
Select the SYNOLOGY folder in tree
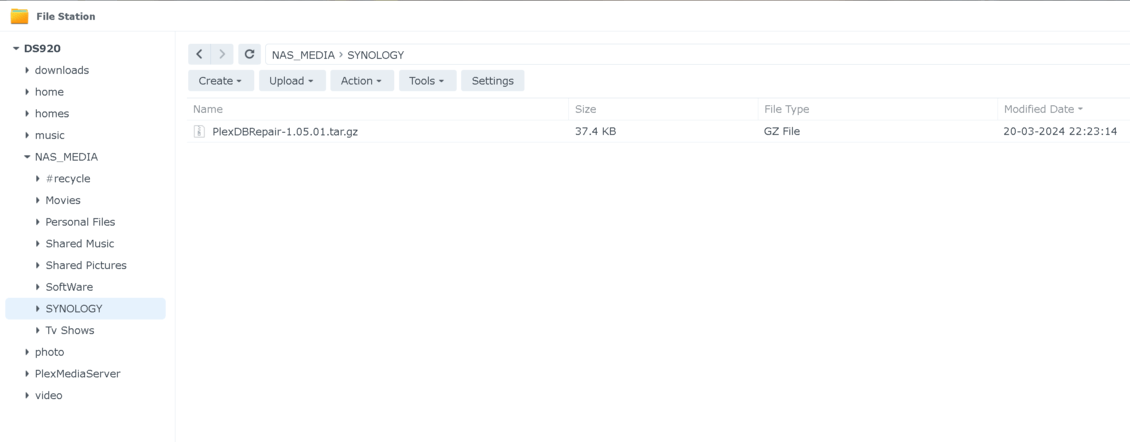[74, 309]
